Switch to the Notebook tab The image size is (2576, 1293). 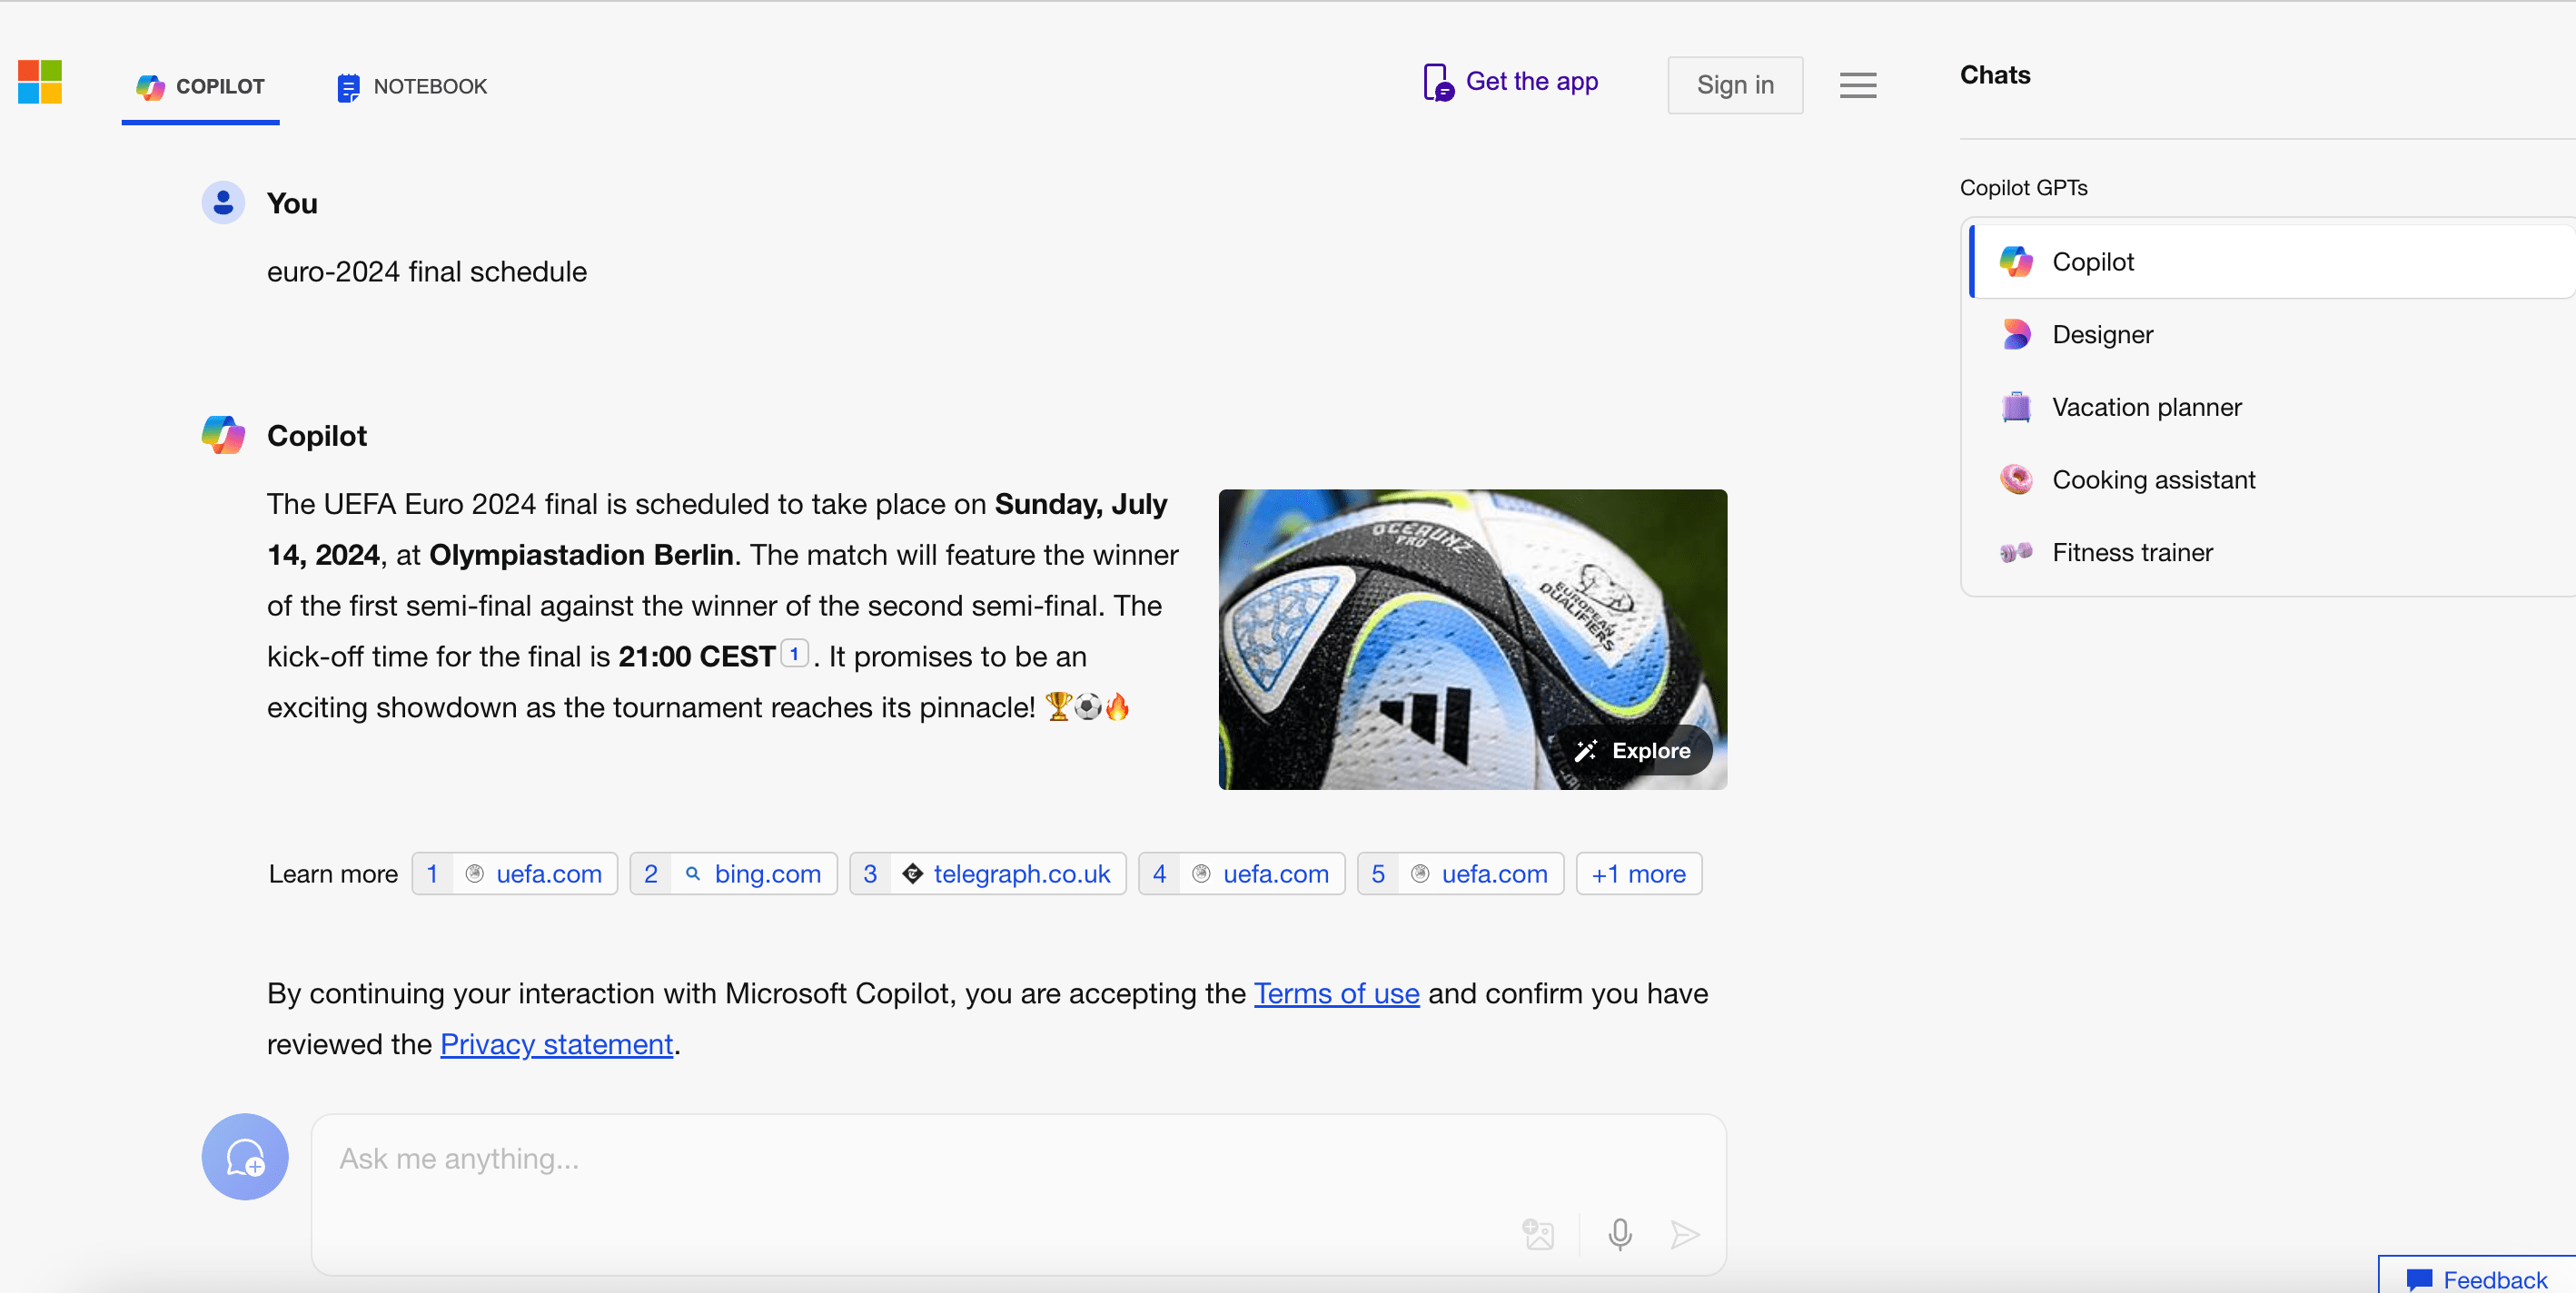coord(412,87)
